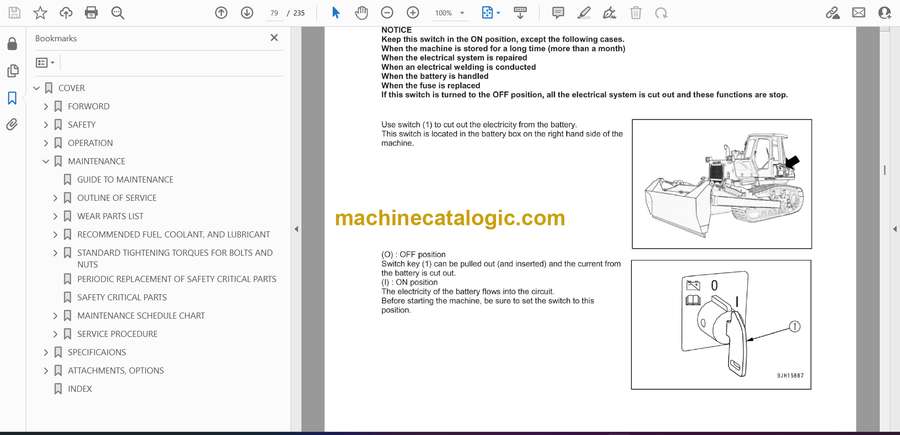Image resolution: width=900 pixels, height=435 pixels.
Task: Click the rotate icon in toolbar
Action: point(661,13)
